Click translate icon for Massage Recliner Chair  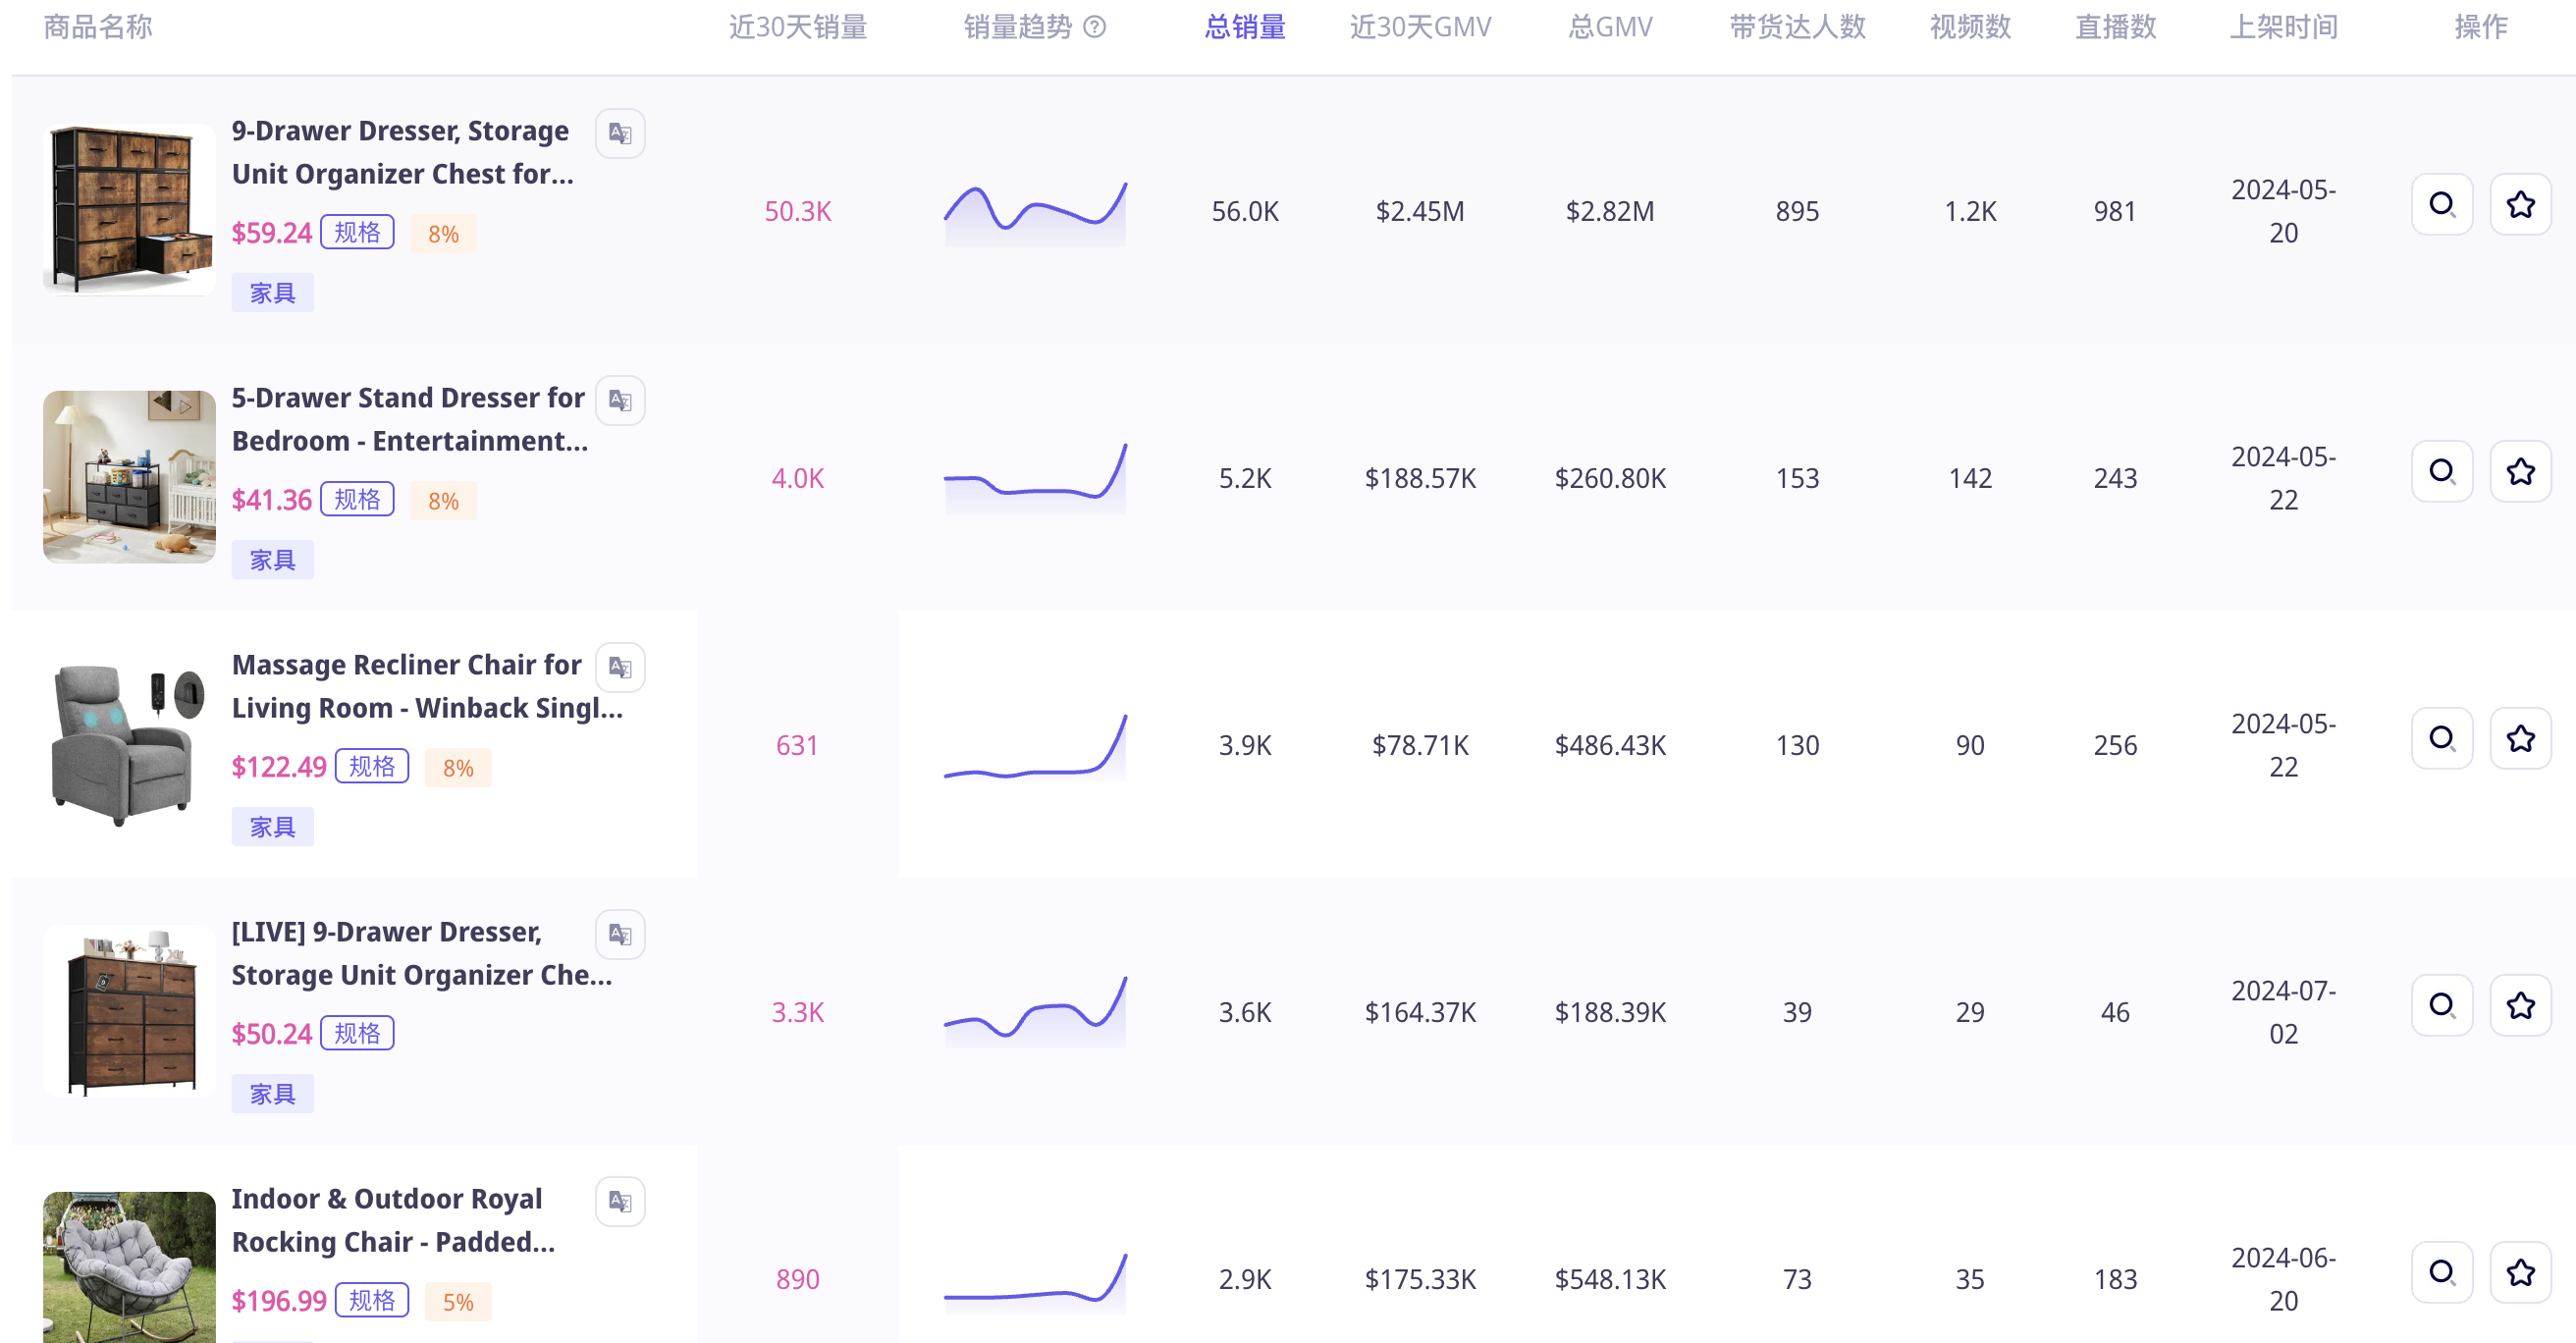point(620,667)
